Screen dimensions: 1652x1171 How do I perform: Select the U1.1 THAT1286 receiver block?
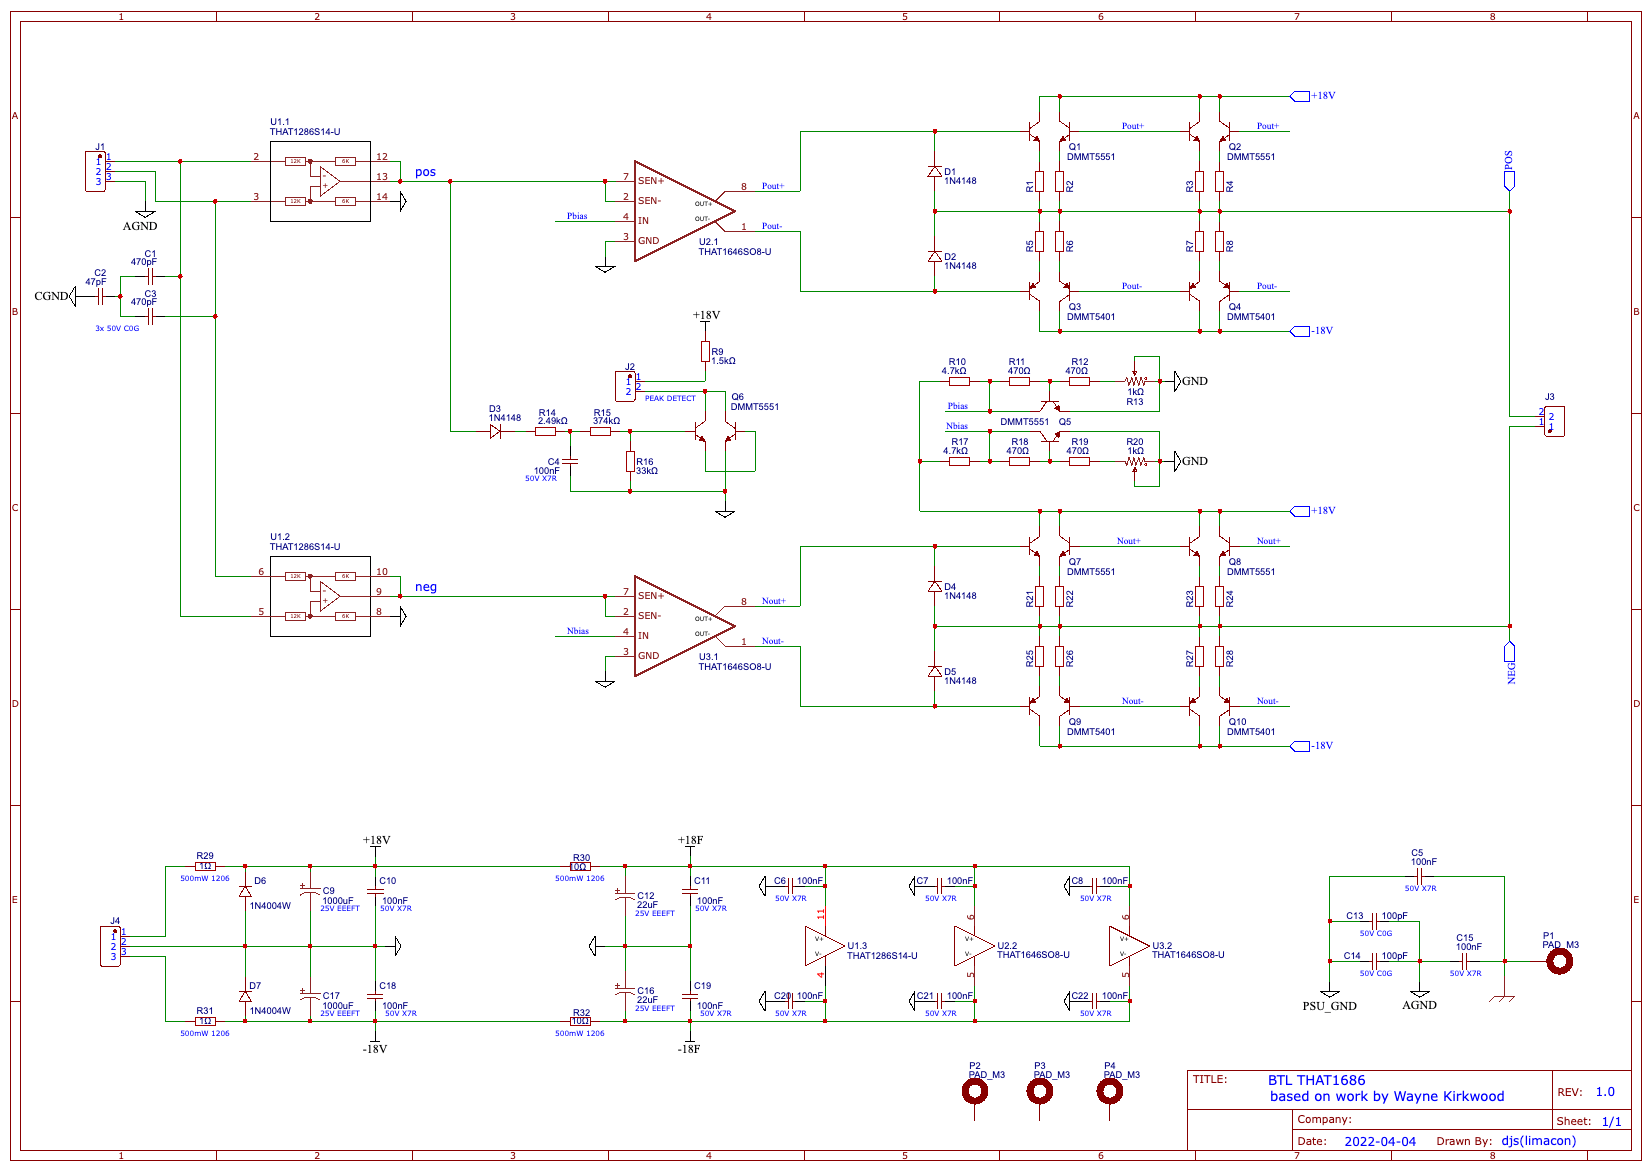pos(320,181)
